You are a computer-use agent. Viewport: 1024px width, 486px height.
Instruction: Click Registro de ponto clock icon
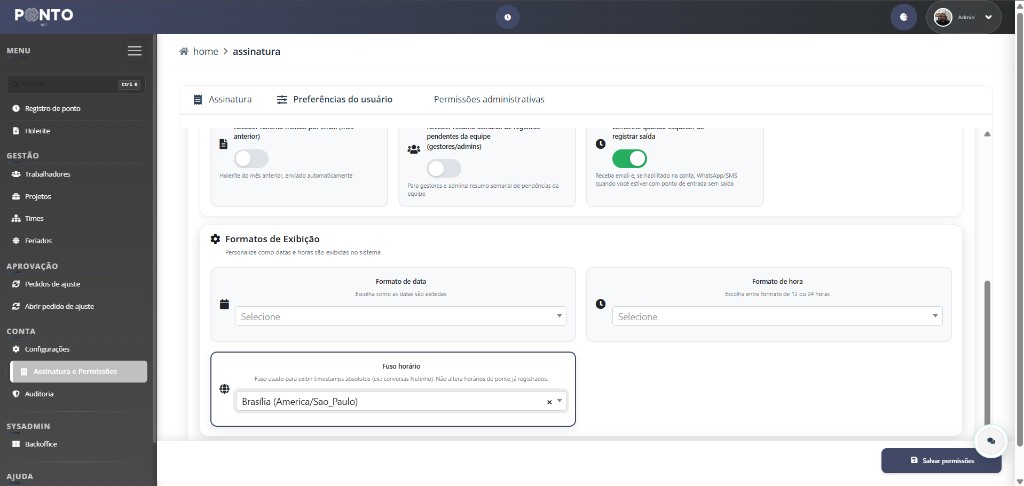tap(16, 108)
